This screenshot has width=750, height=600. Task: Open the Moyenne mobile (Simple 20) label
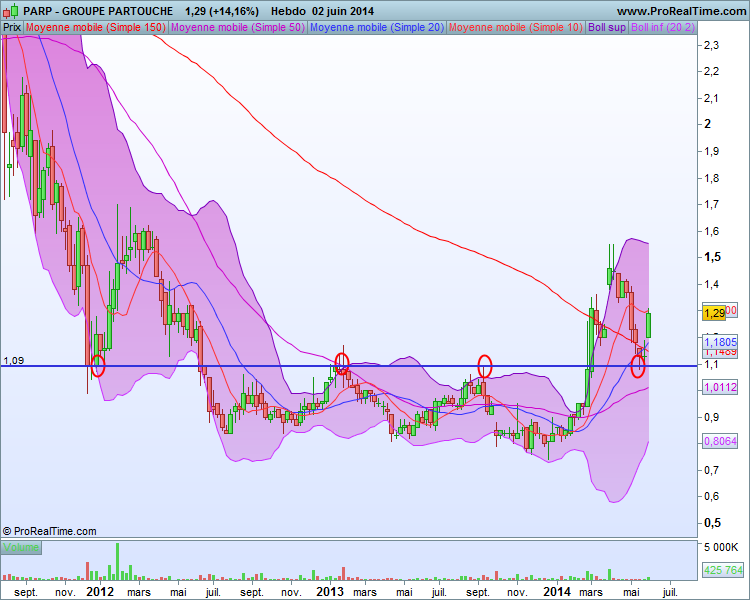(377, 28)
